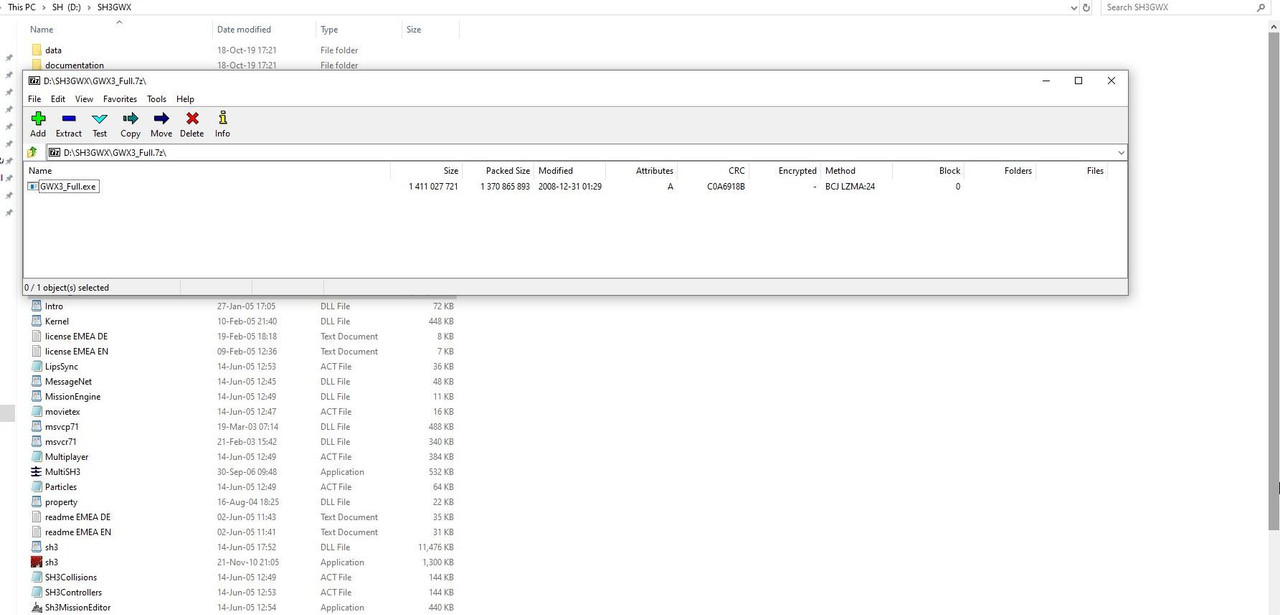Click the LipsSync ACT file icon

click(36, 366)
